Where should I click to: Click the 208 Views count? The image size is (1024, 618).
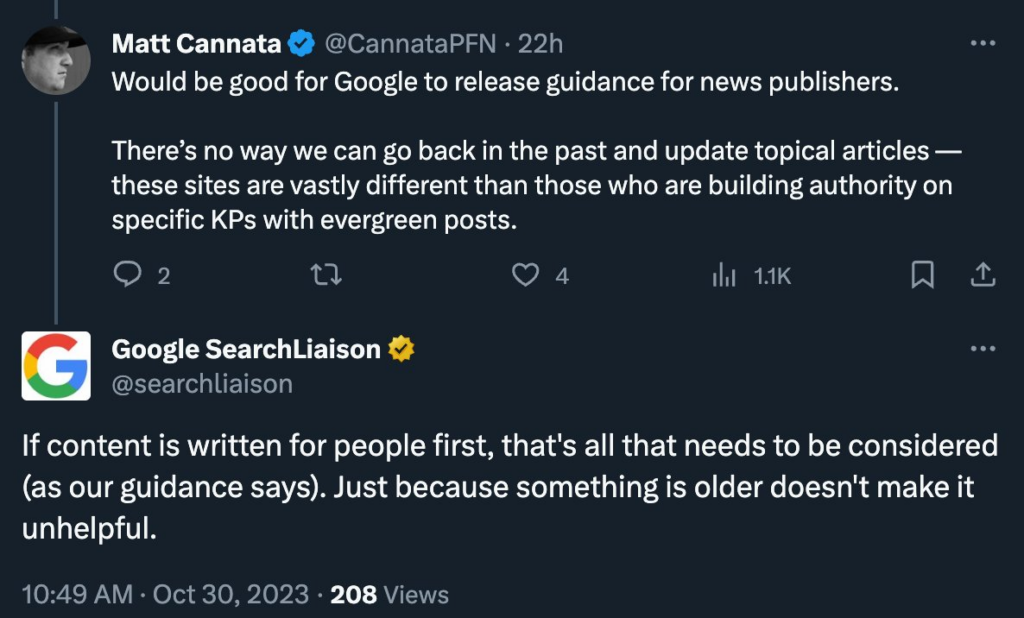coord(389,594)
